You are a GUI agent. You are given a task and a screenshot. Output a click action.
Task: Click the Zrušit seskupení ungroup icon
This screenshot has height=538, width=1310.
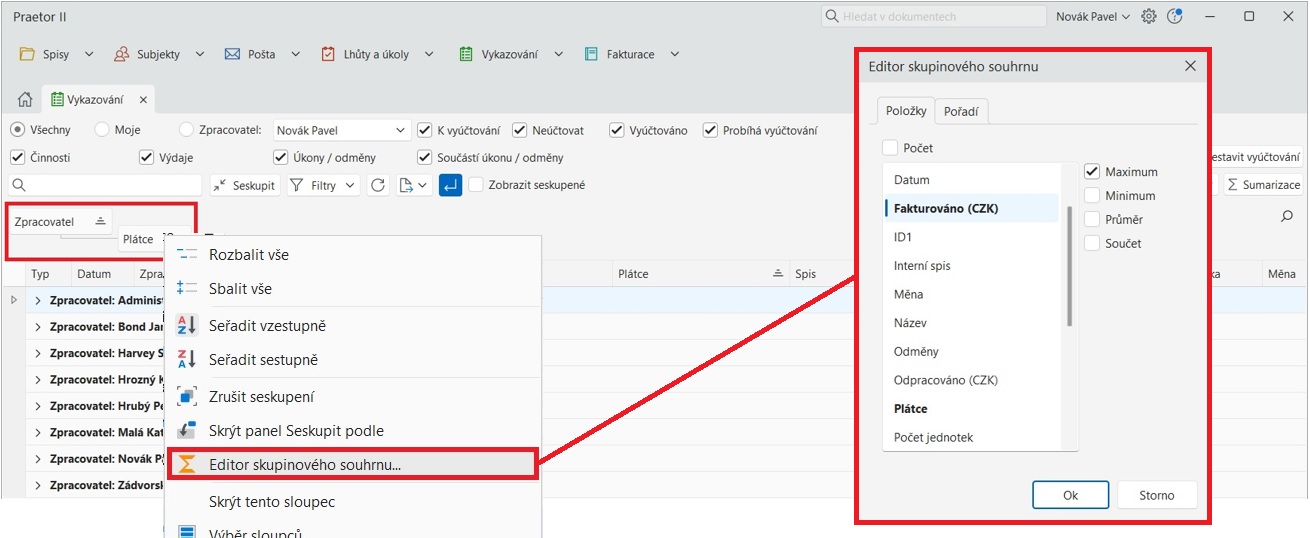coord(187,397)
